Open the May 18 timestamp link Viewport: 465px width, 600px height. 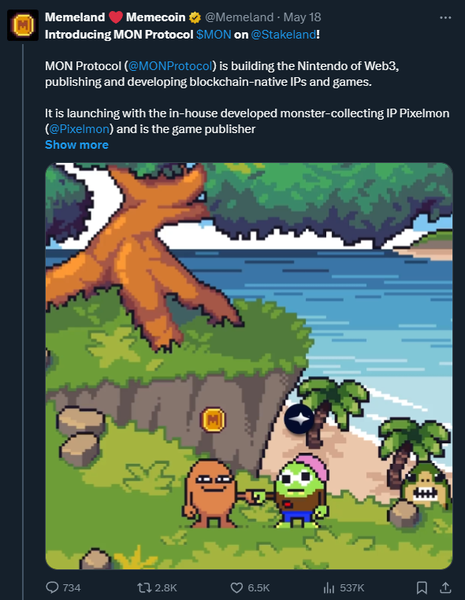[302, 17]
